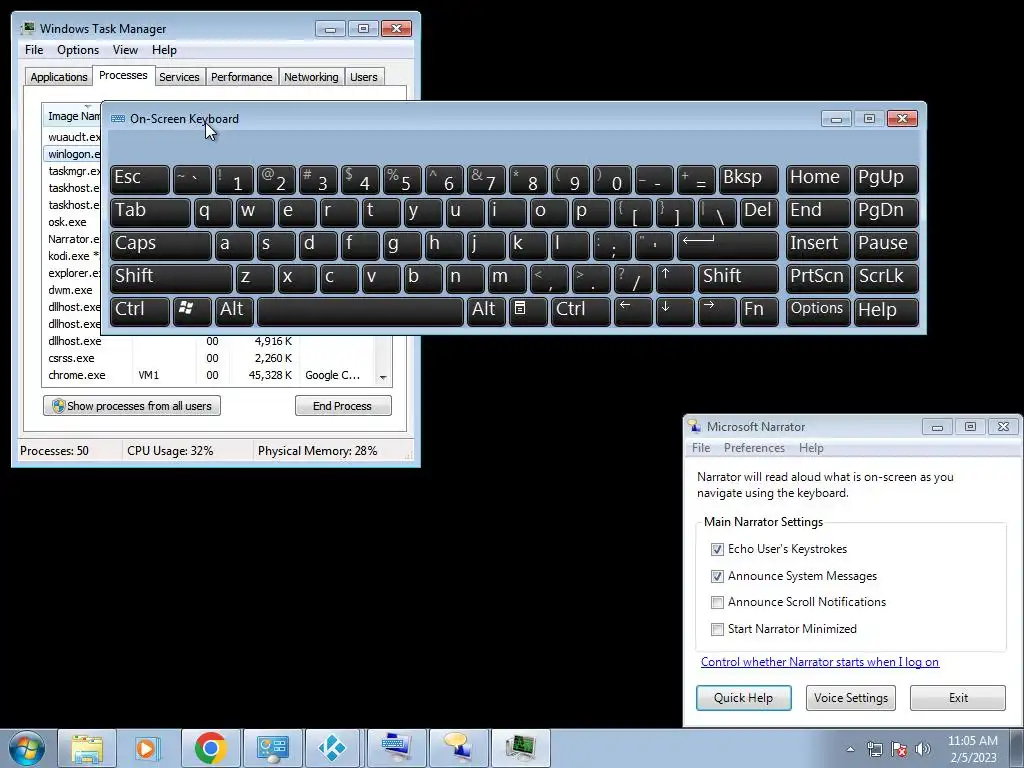The width and height of the screenshot is (1024, 768).
Task: Toggle the left Shift key
Action: [171, 278]
